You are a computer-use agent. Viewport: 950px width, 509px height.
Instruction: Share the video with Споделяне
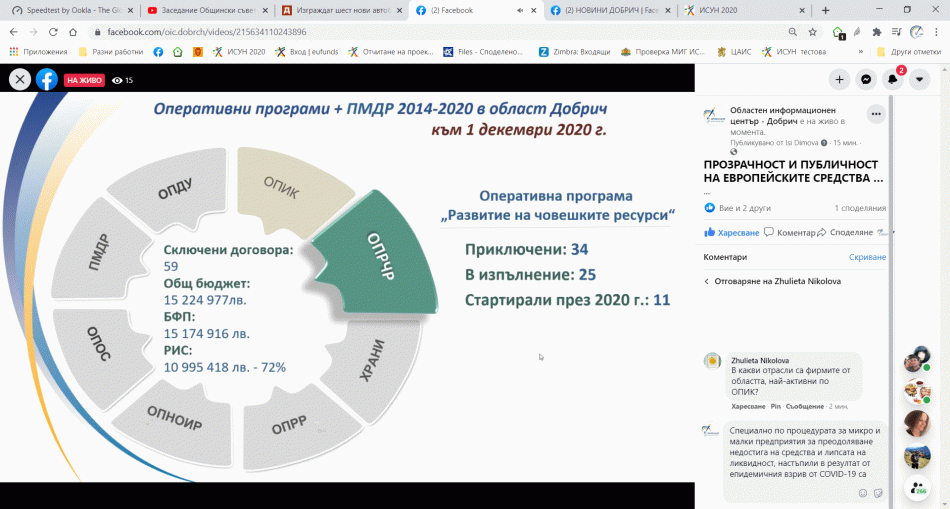(846, 232)
